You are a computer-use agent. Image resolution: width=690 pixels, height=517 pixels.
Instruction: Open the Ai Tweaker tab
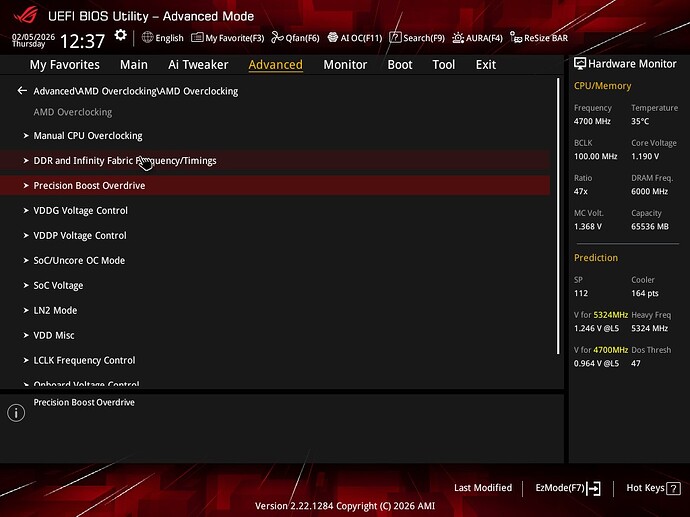[x=198, y=65]
